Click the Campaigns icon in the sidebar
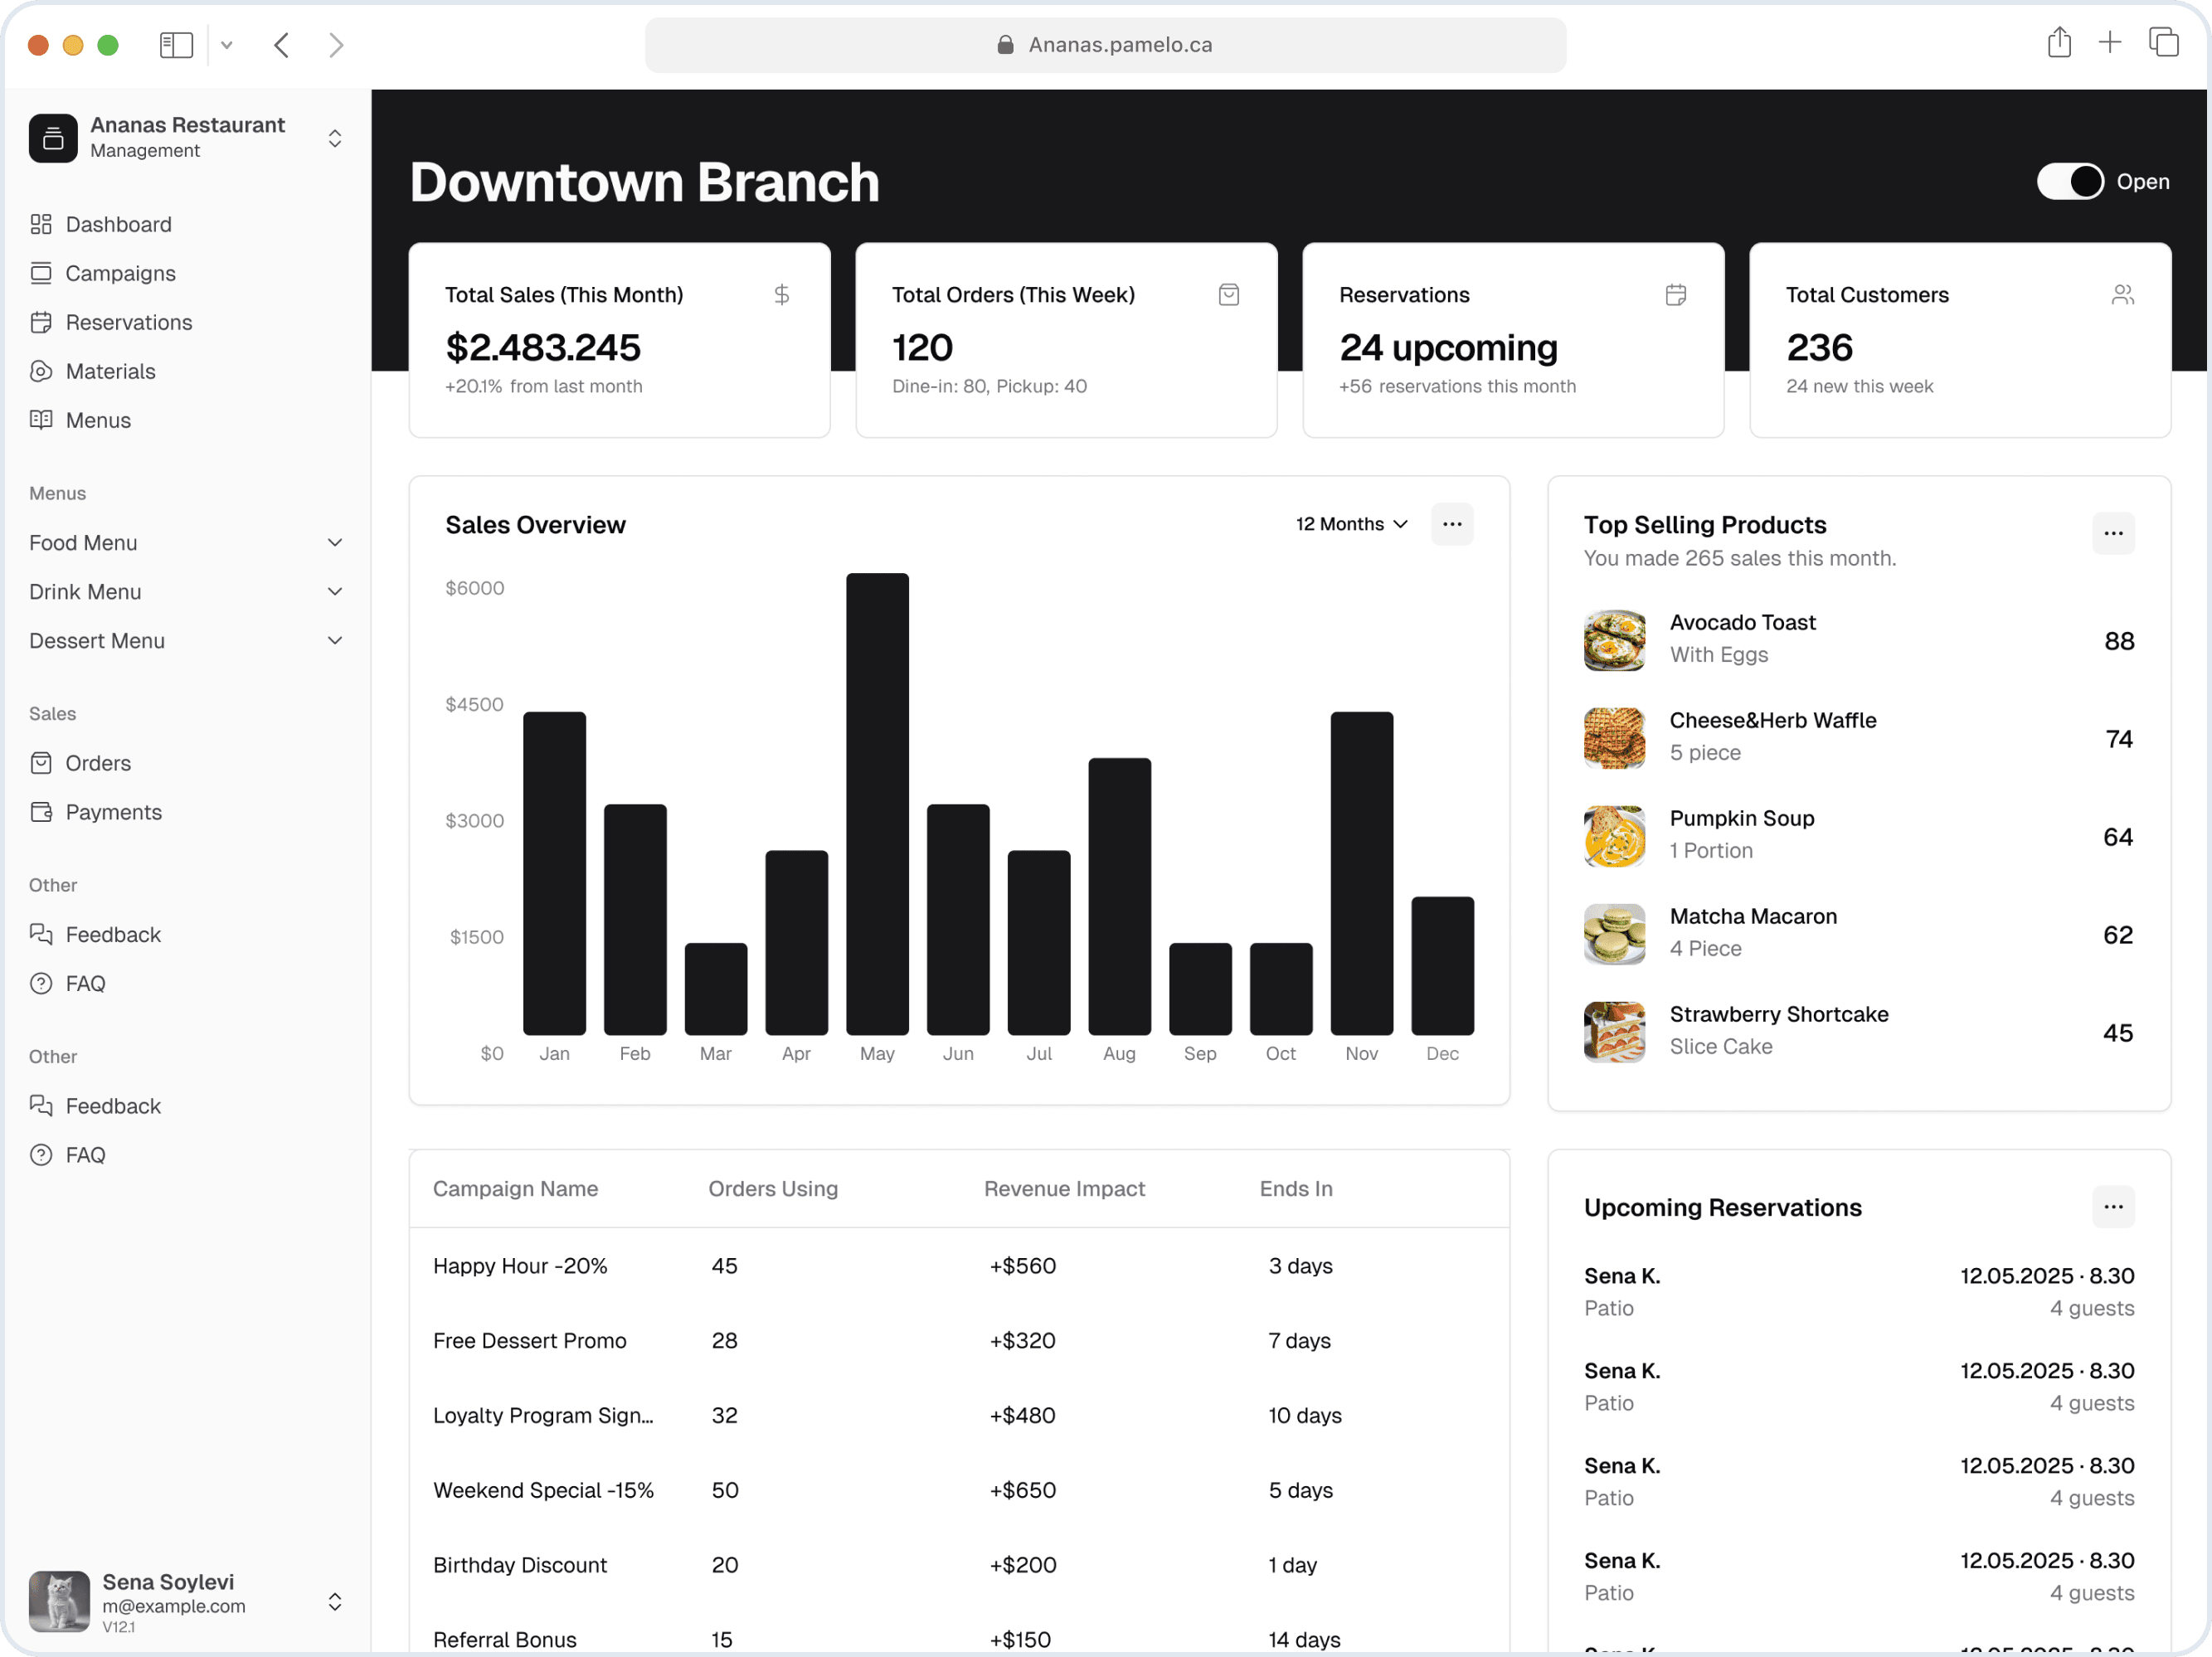This screenshot has height=1657, width=2212. (x=41, y=273)
